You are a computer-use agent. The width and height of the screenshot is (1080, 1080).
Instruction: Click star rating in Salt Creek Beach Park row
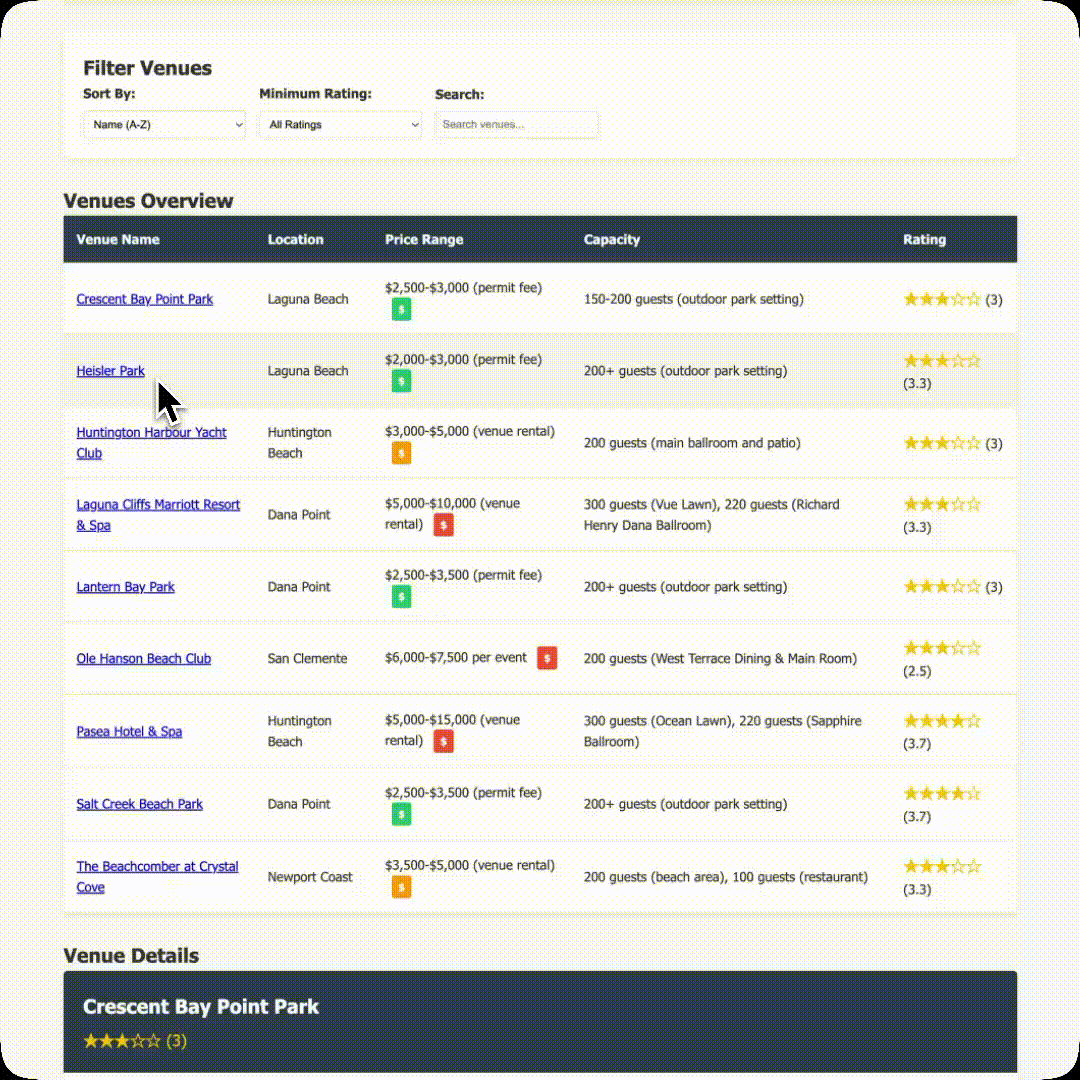(942, 793)
